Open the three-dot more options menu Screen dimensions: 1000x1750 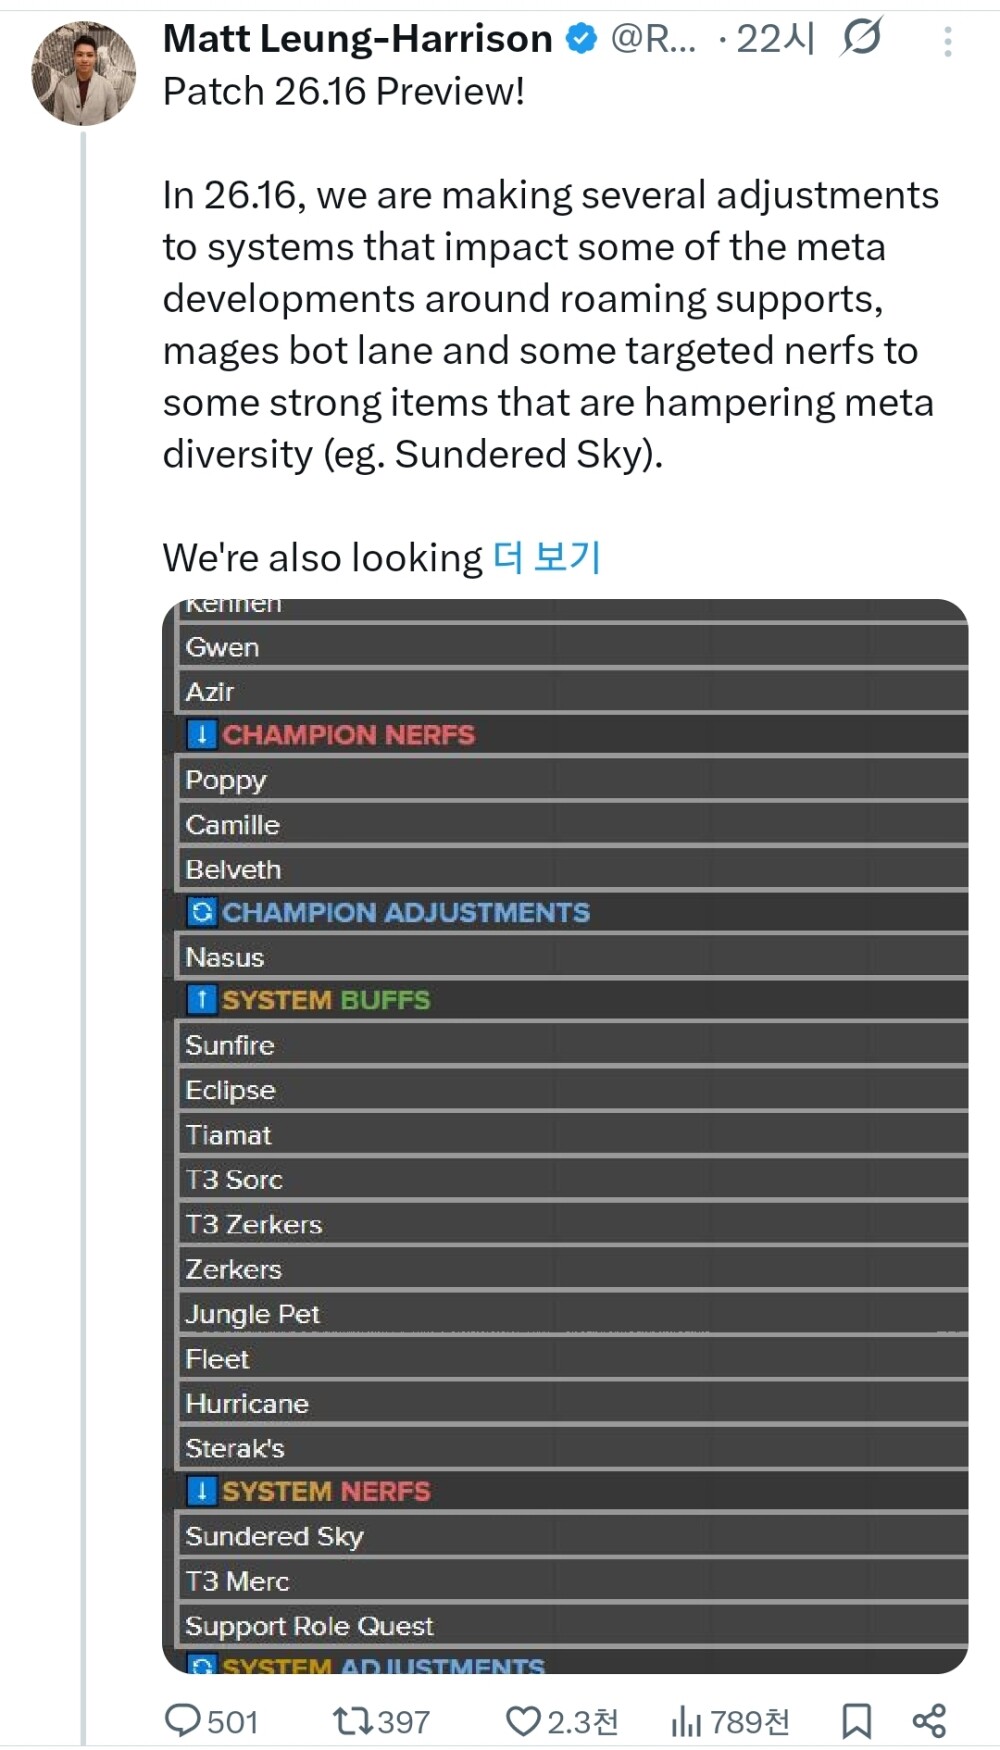tap(947, 41)
